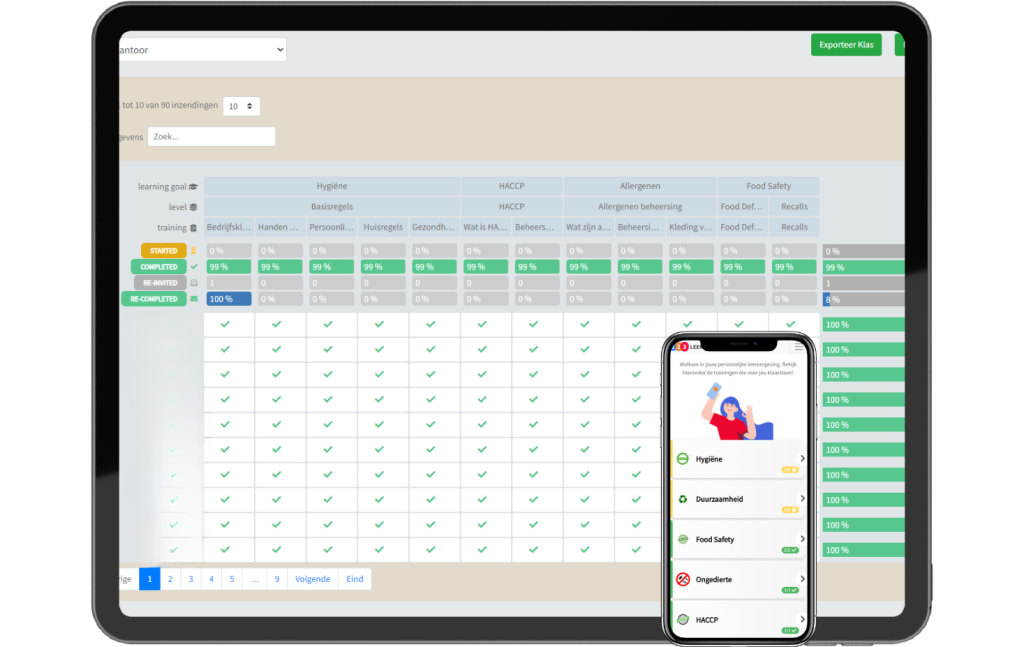Click the Food Safety learning goal header
This screenshot has height=647, width=1024.
[769, 186]
